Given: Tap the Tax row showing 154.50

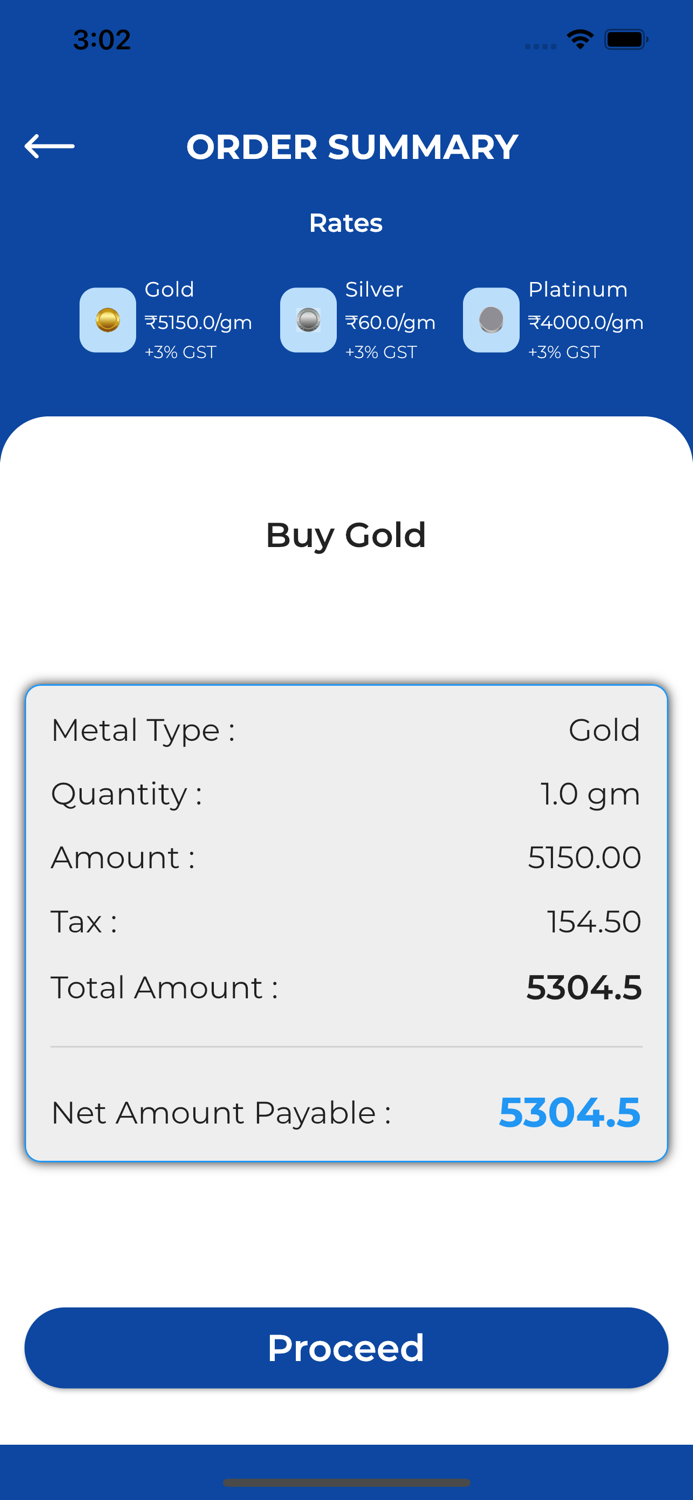Looking at the screenshot, I should [345, 921].
